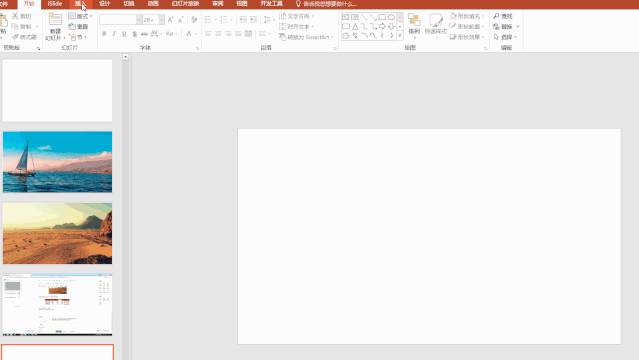
Task: Toggle italic formatting I
Action: tap(114, 34)
